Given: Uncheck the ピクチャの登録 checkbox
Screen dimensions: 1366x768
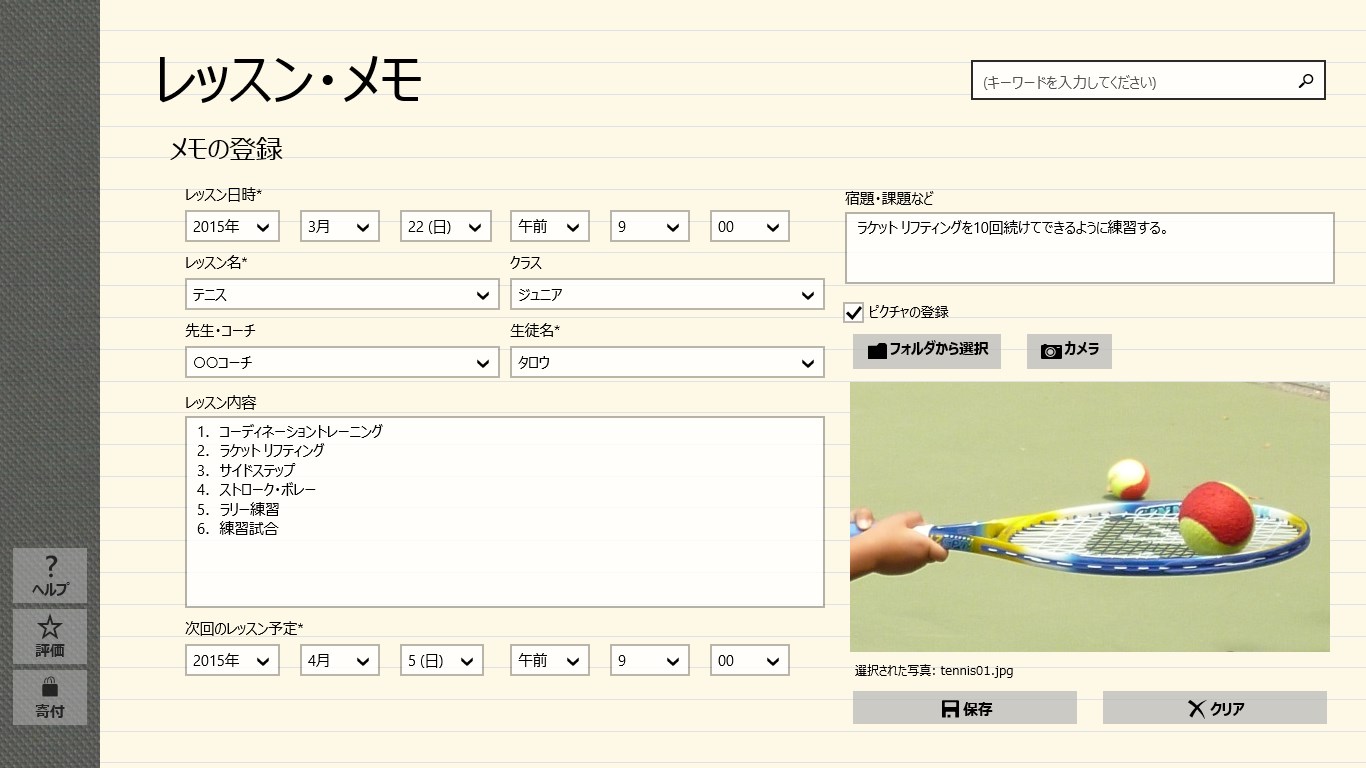Looking at the screenshot, I should tap(853, 312).
